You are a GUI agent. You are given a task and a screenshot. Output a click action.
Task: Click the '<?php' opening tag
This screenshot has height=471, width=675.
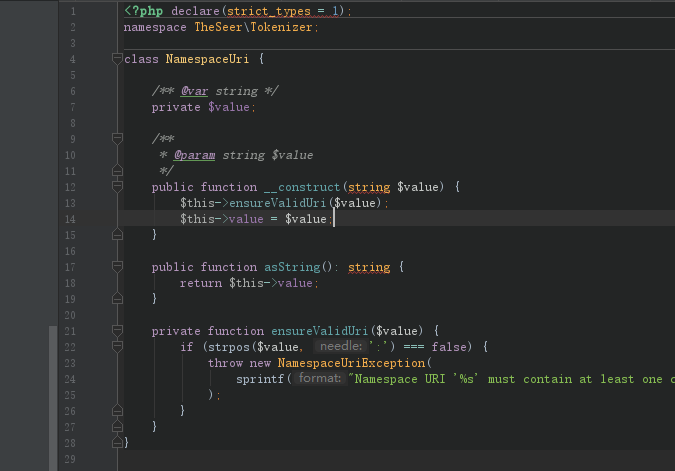143,11
